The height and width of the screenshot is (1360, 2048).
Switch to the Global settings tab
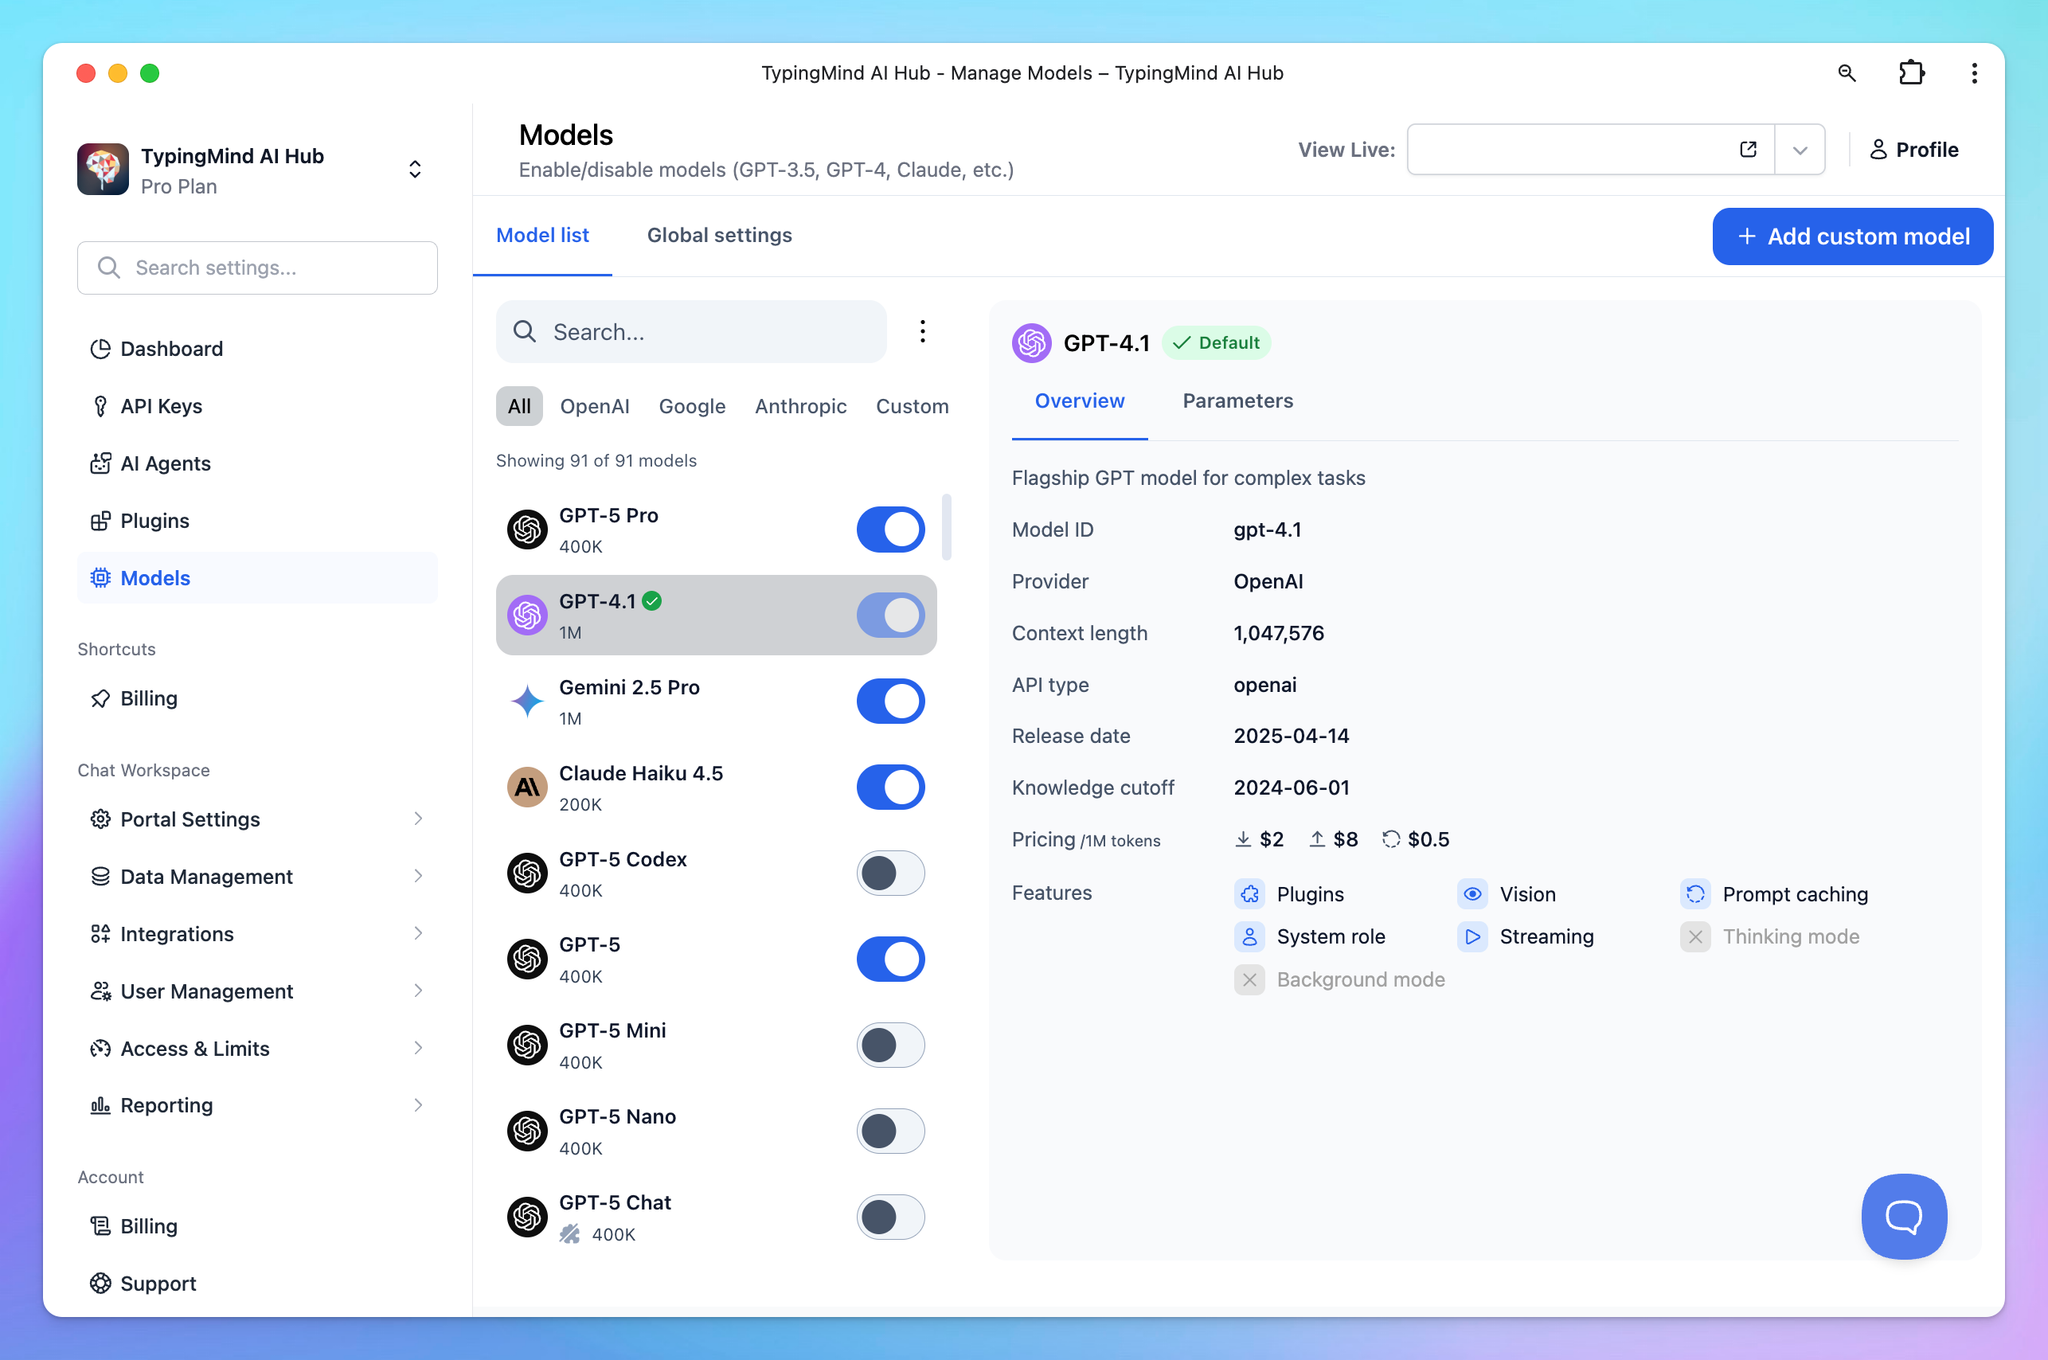click(x=719, y=235)
